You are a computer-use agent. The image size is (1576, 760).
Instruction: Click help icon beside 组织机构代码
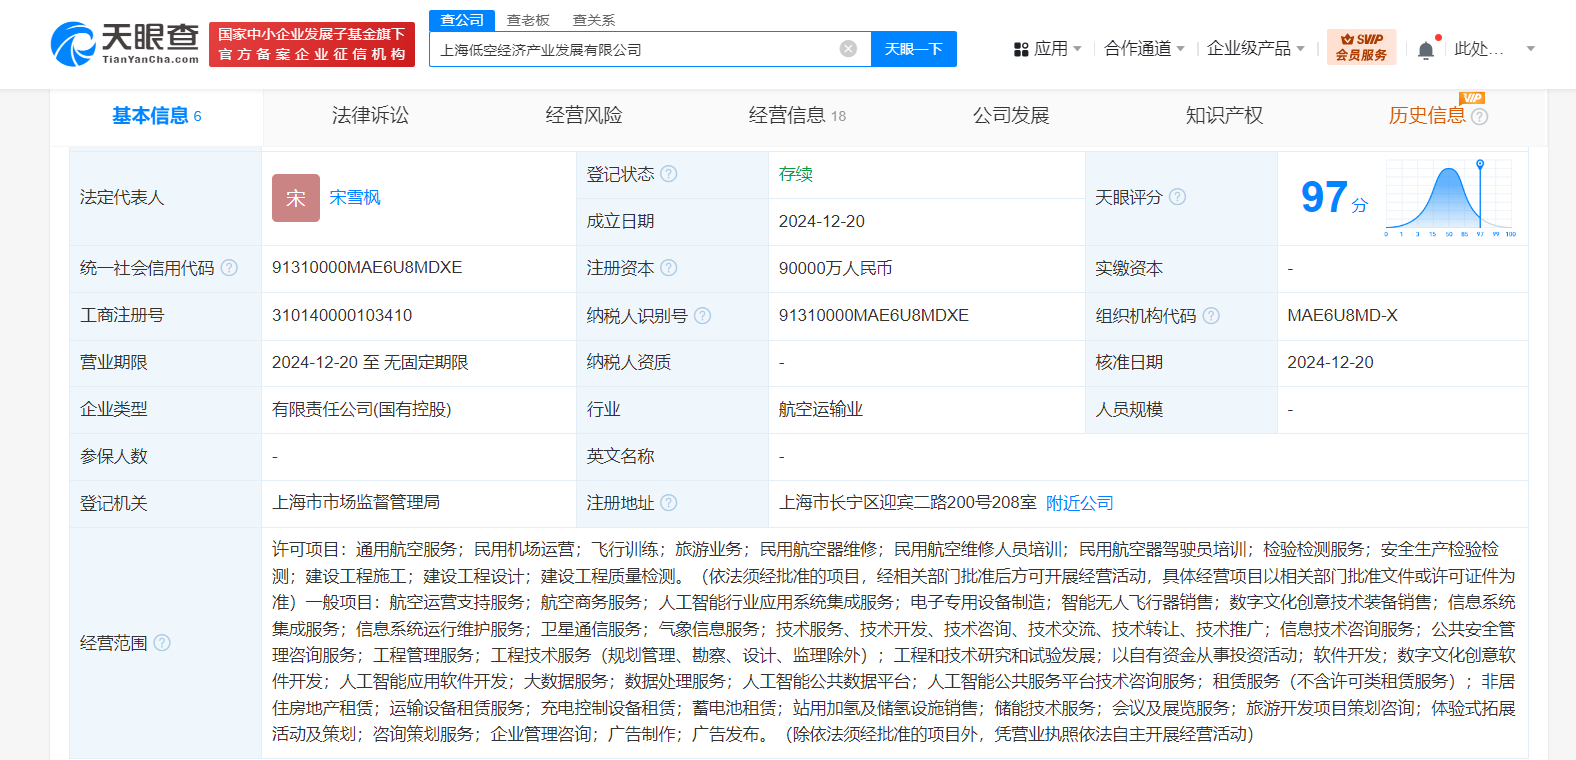click(1211, 316)
